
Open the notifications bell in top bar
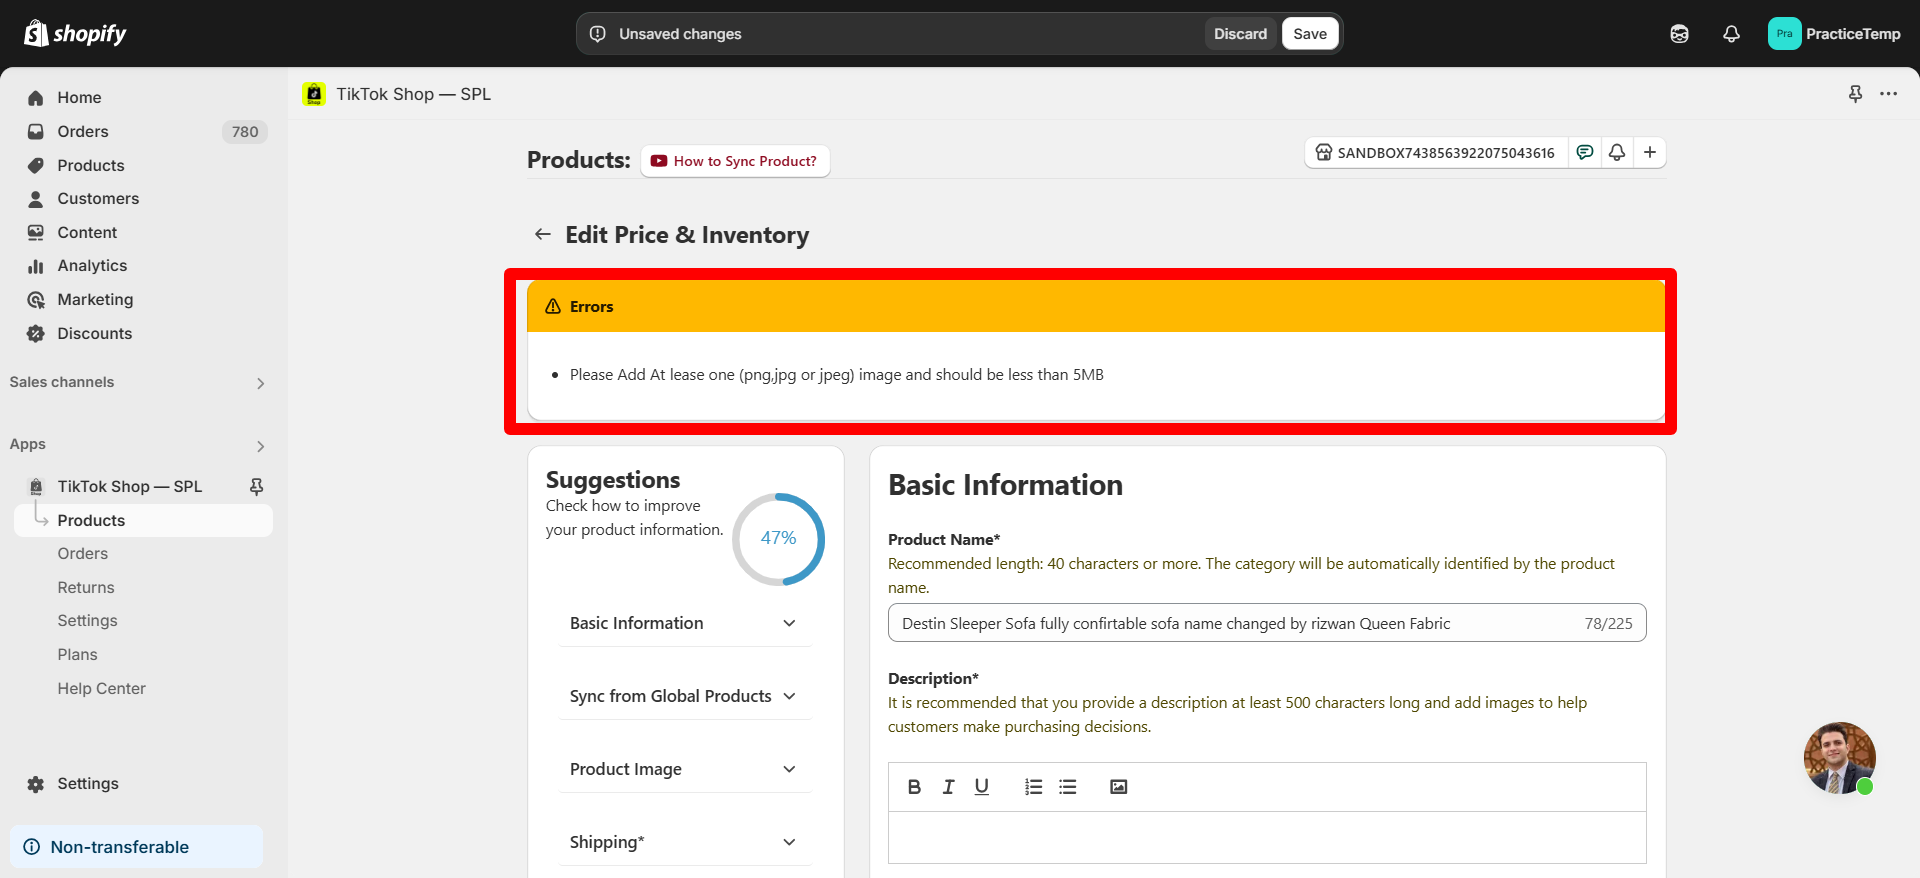1731,34
